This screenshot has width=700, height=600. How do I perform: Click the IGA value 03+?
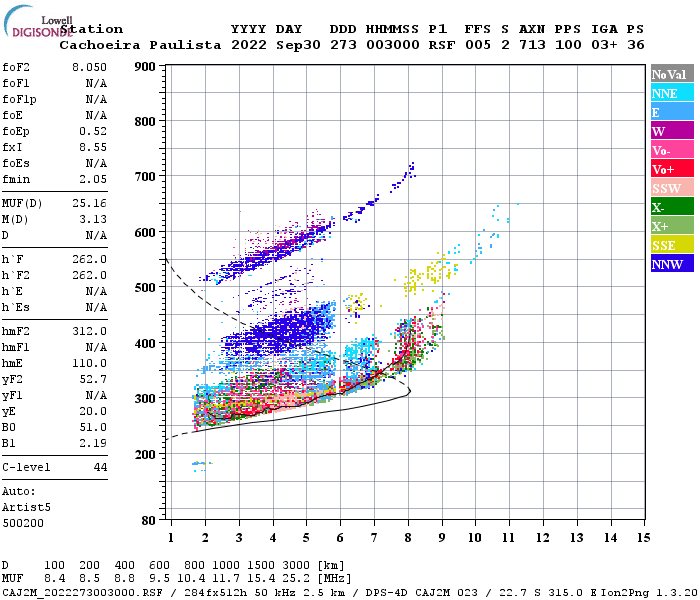coord(604,45)
